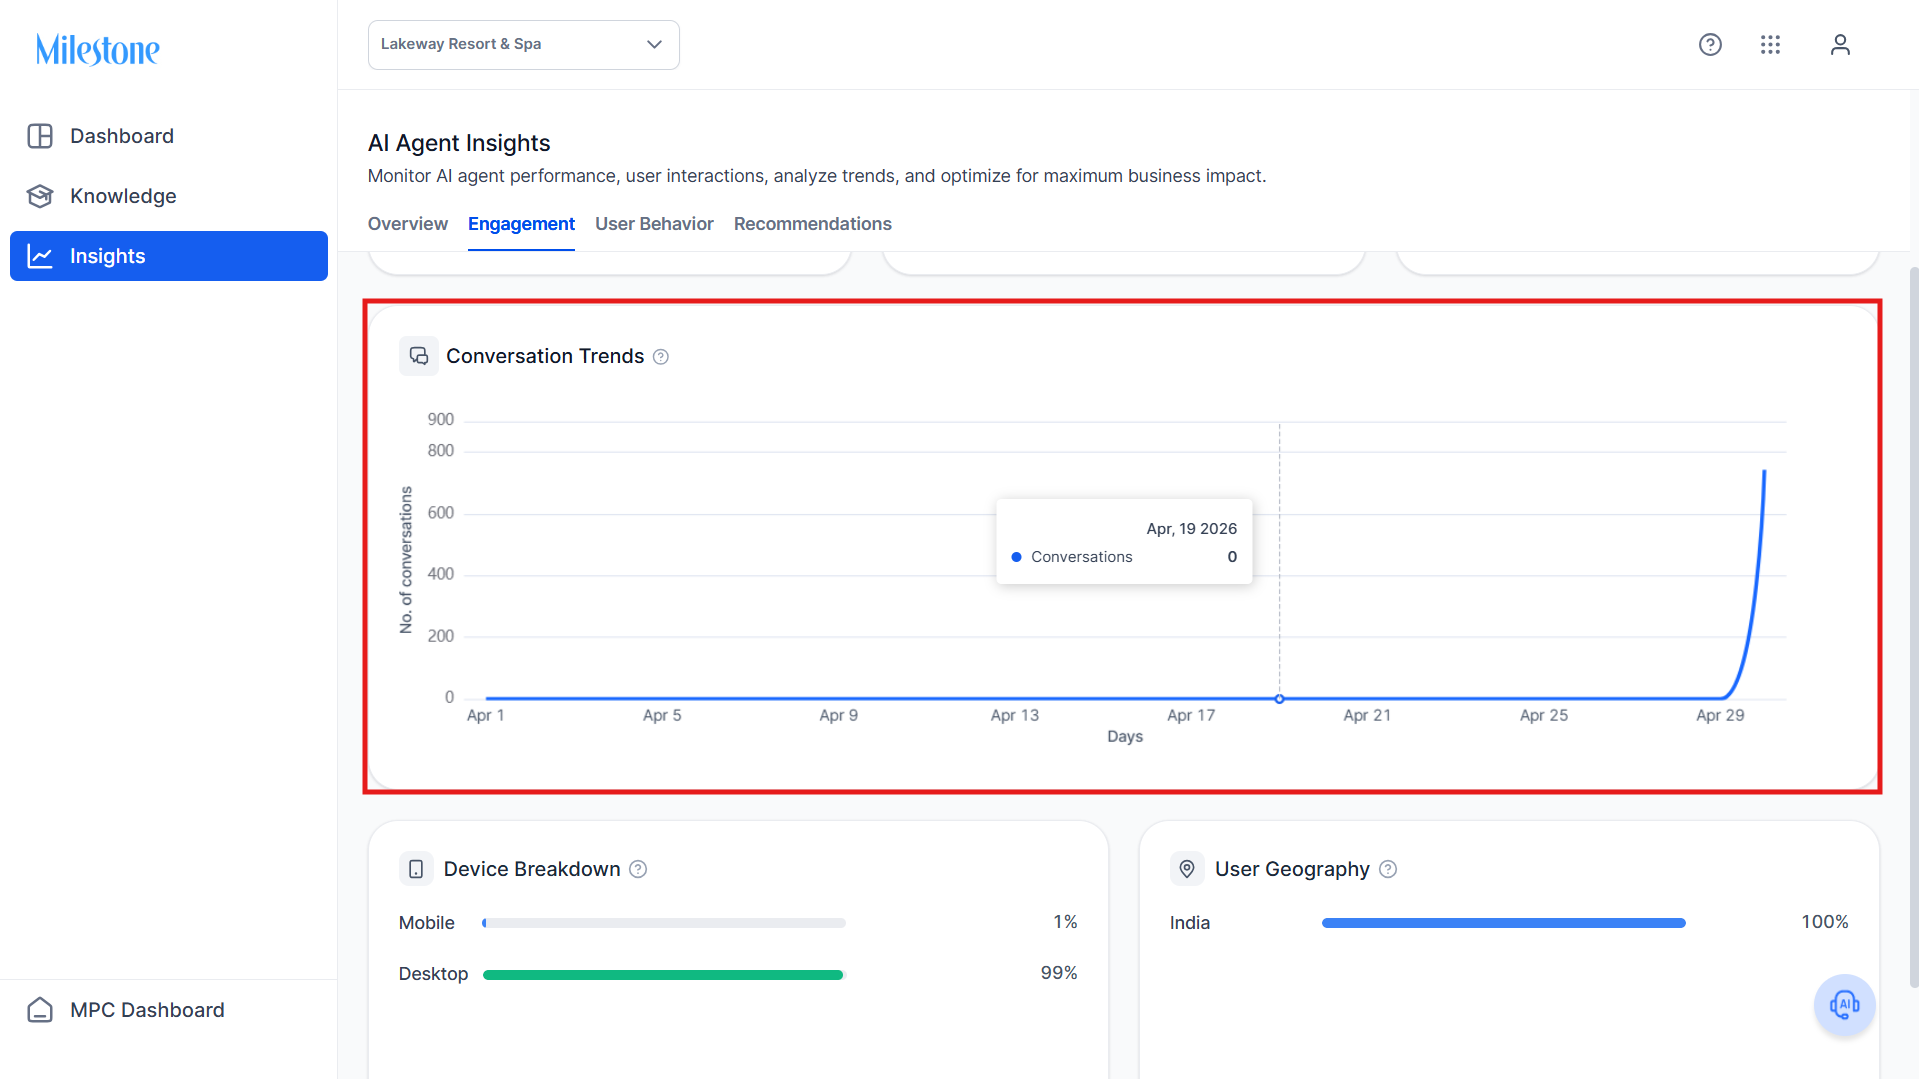Click the dropdown chevron arrow
The width and height of the screenshot is (1919, 1079).
click(x=654, y=45)
